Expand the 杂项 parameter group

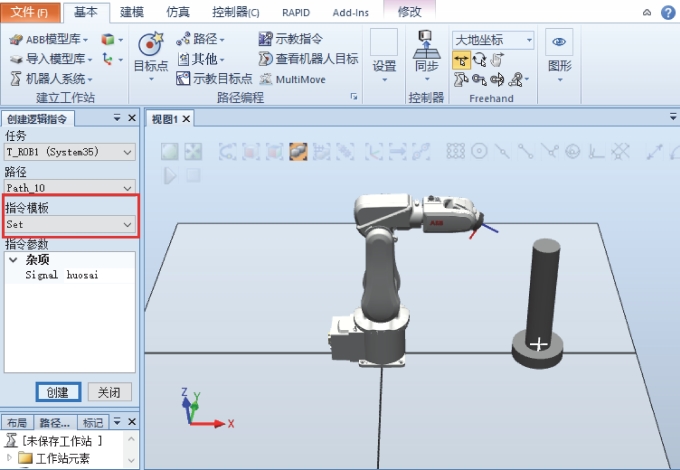13,259
